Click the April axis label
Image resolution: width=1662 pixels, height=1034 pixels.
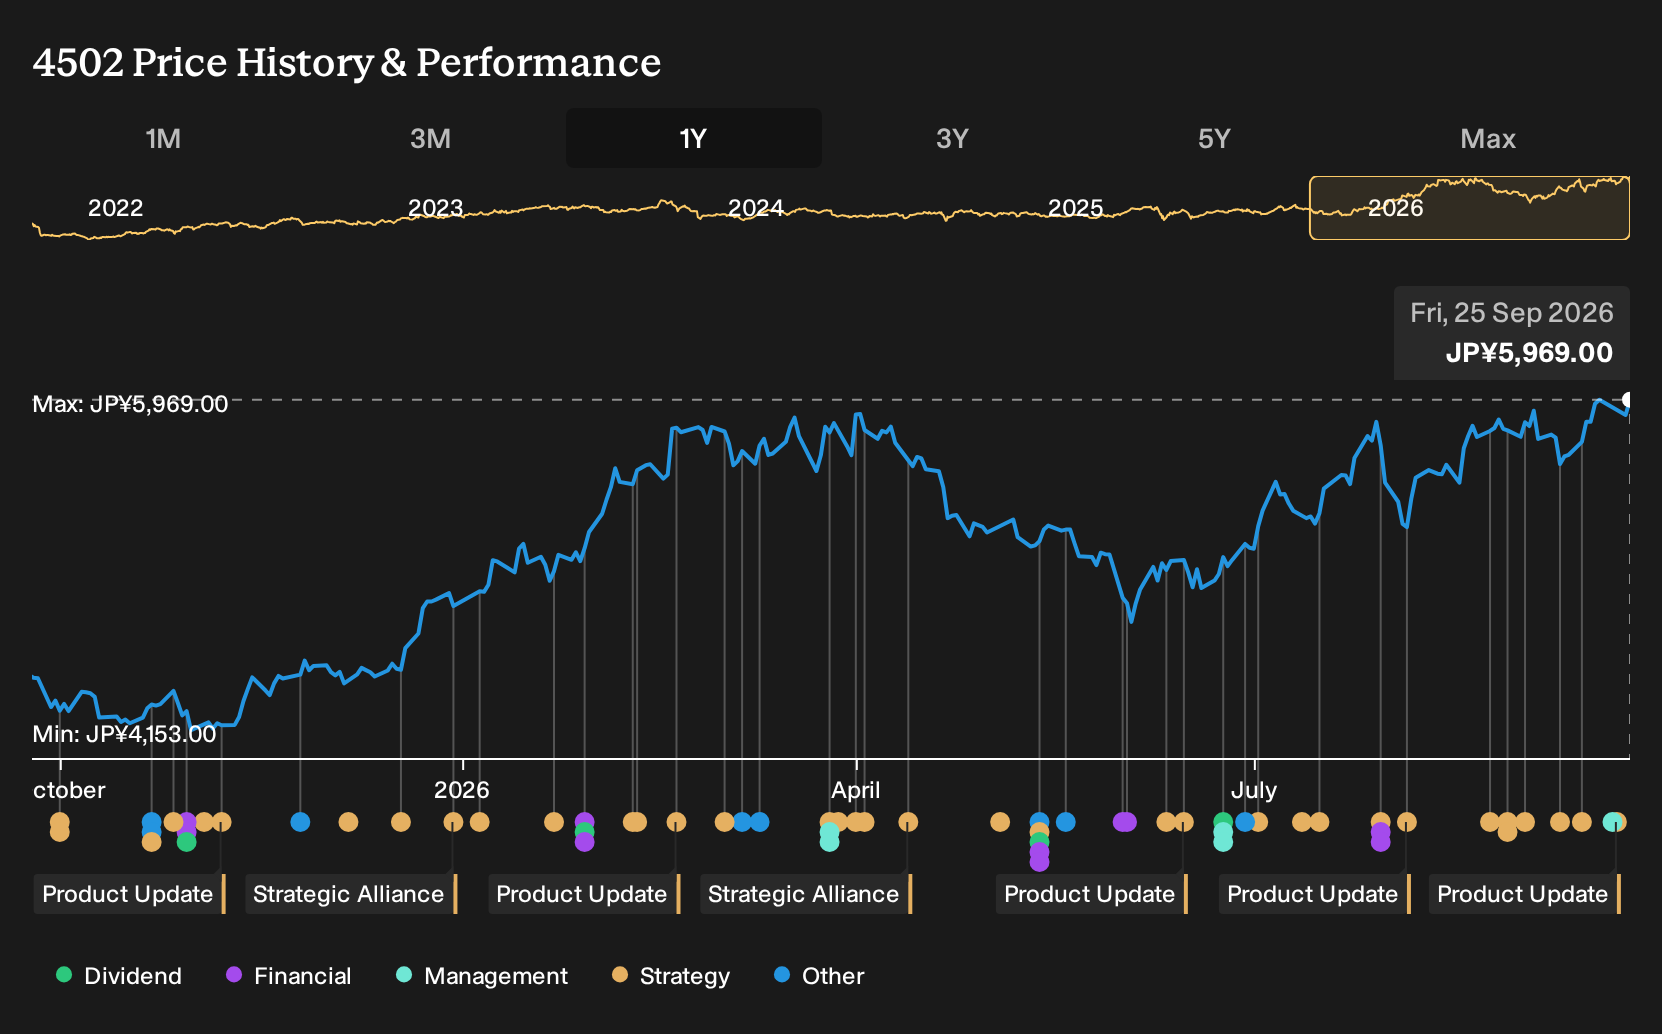point(856,790)
